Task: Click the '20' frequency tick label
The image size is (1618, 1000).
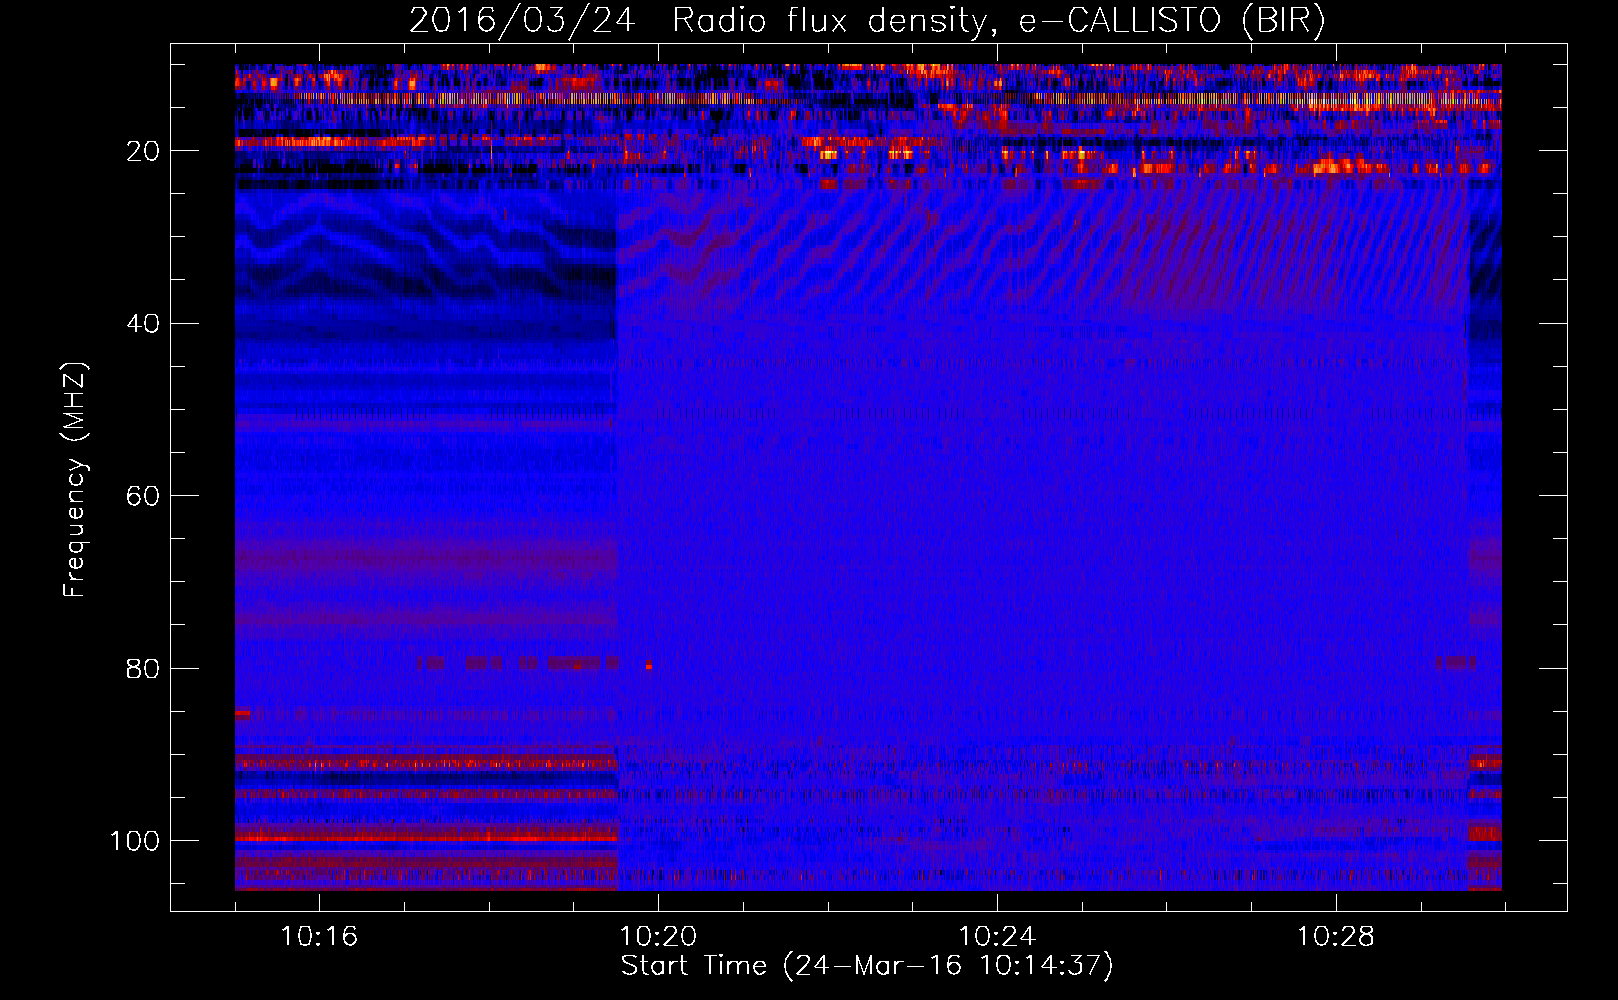Action: point(143,152)
